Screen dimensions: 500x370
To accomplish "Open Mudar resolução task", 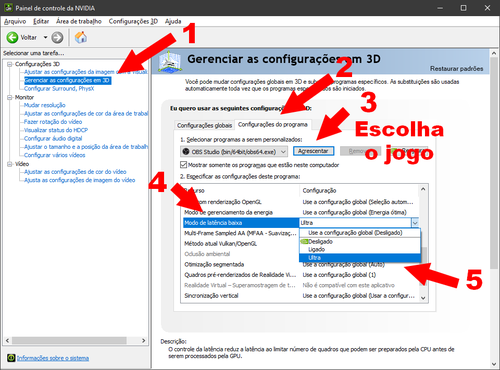I will (x=45, y=105).
